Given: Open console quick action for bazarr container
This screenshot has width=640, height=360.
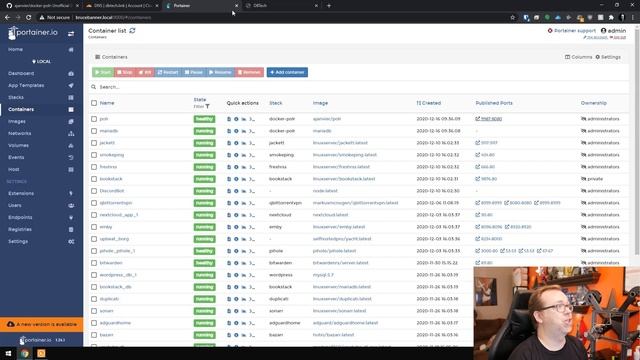Looking at the screenshot, I should 252,335.
